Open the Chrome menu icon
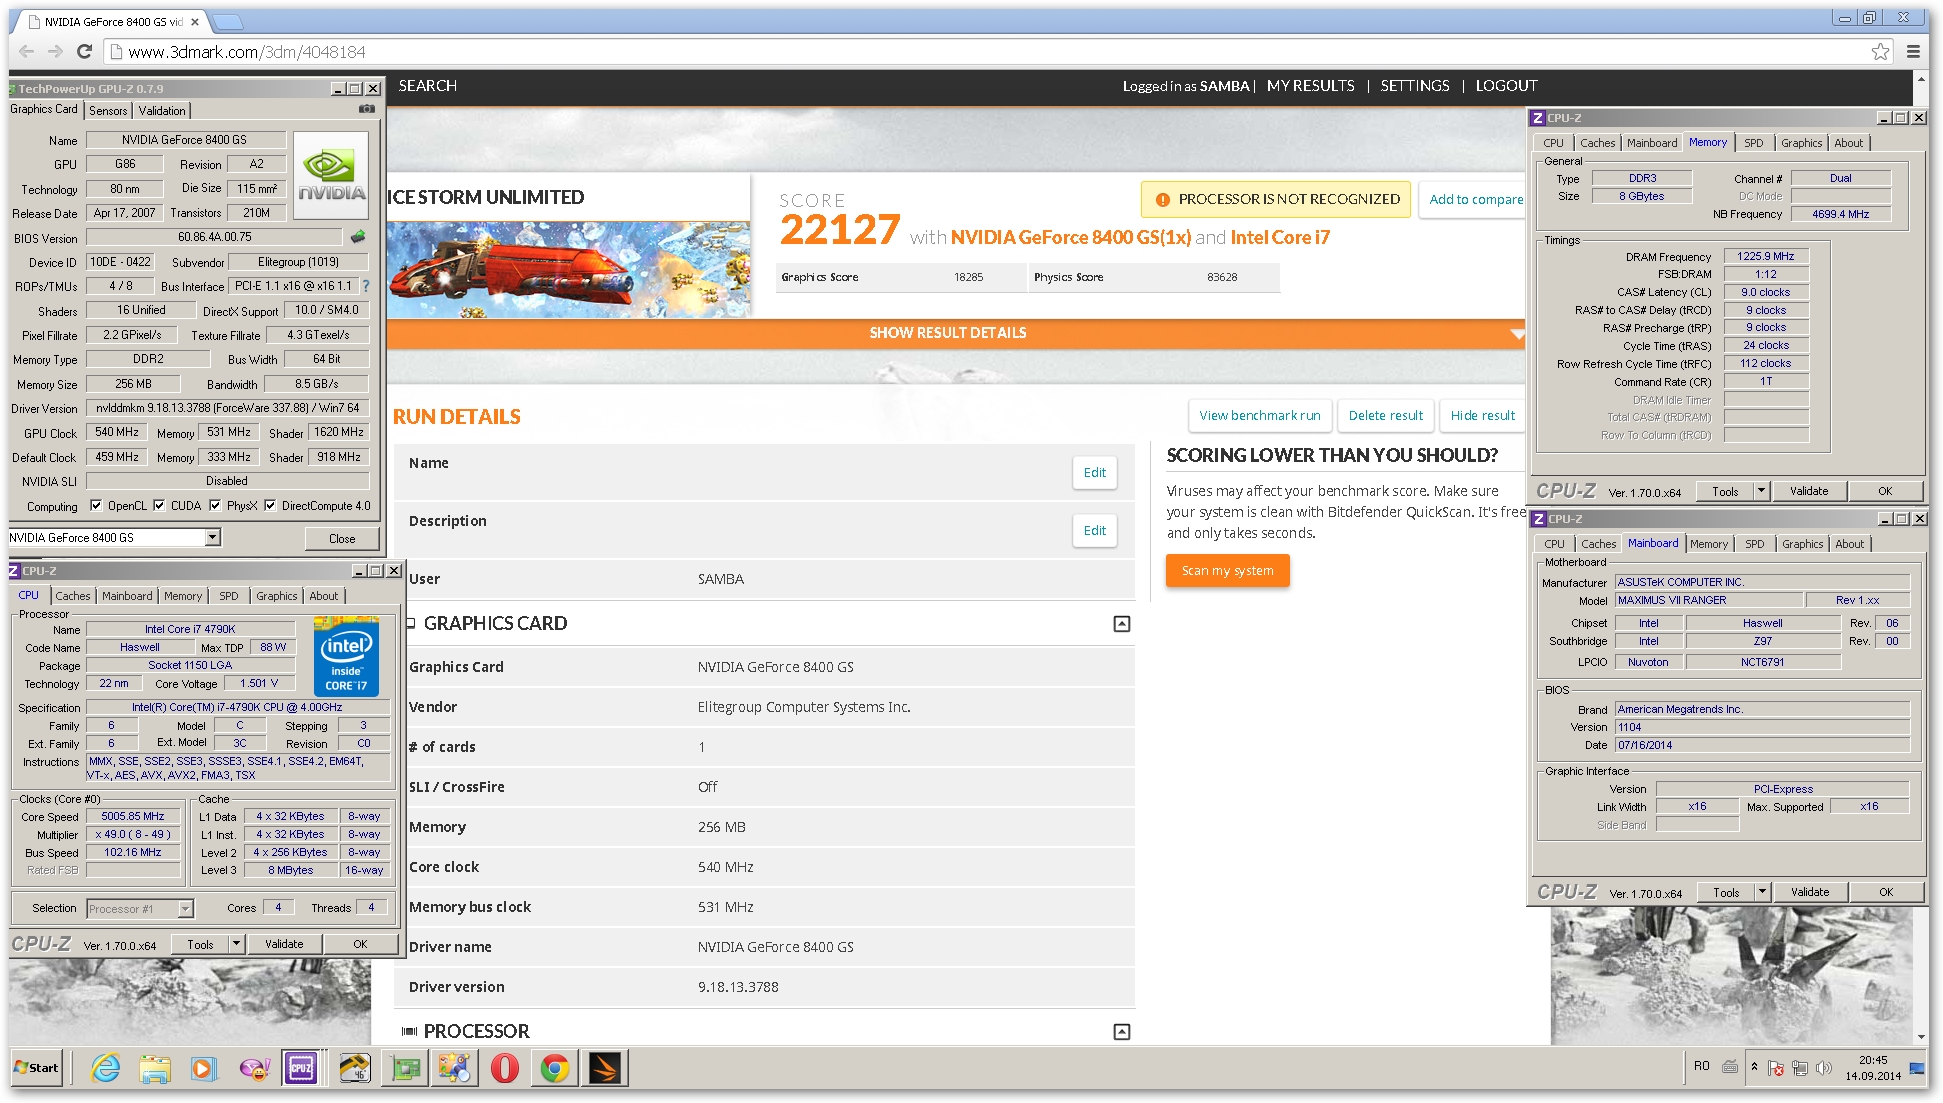 (1913, 52)
